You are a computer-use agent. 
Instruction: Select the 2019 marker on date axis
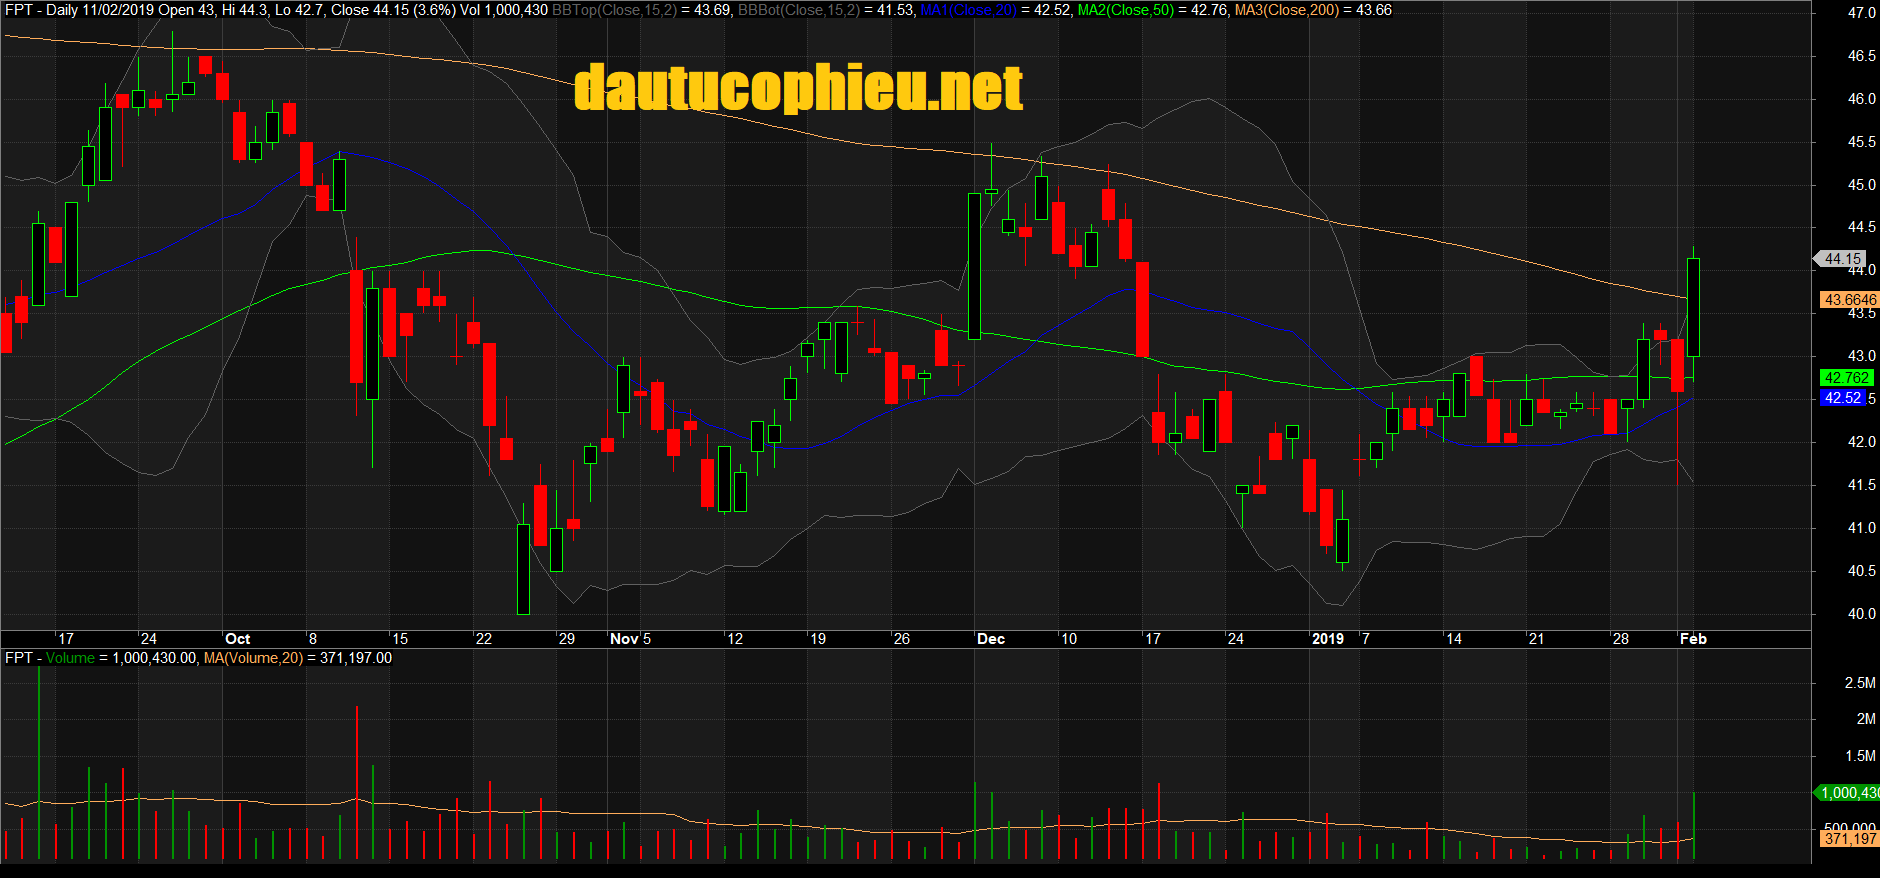pos(1328,639)
